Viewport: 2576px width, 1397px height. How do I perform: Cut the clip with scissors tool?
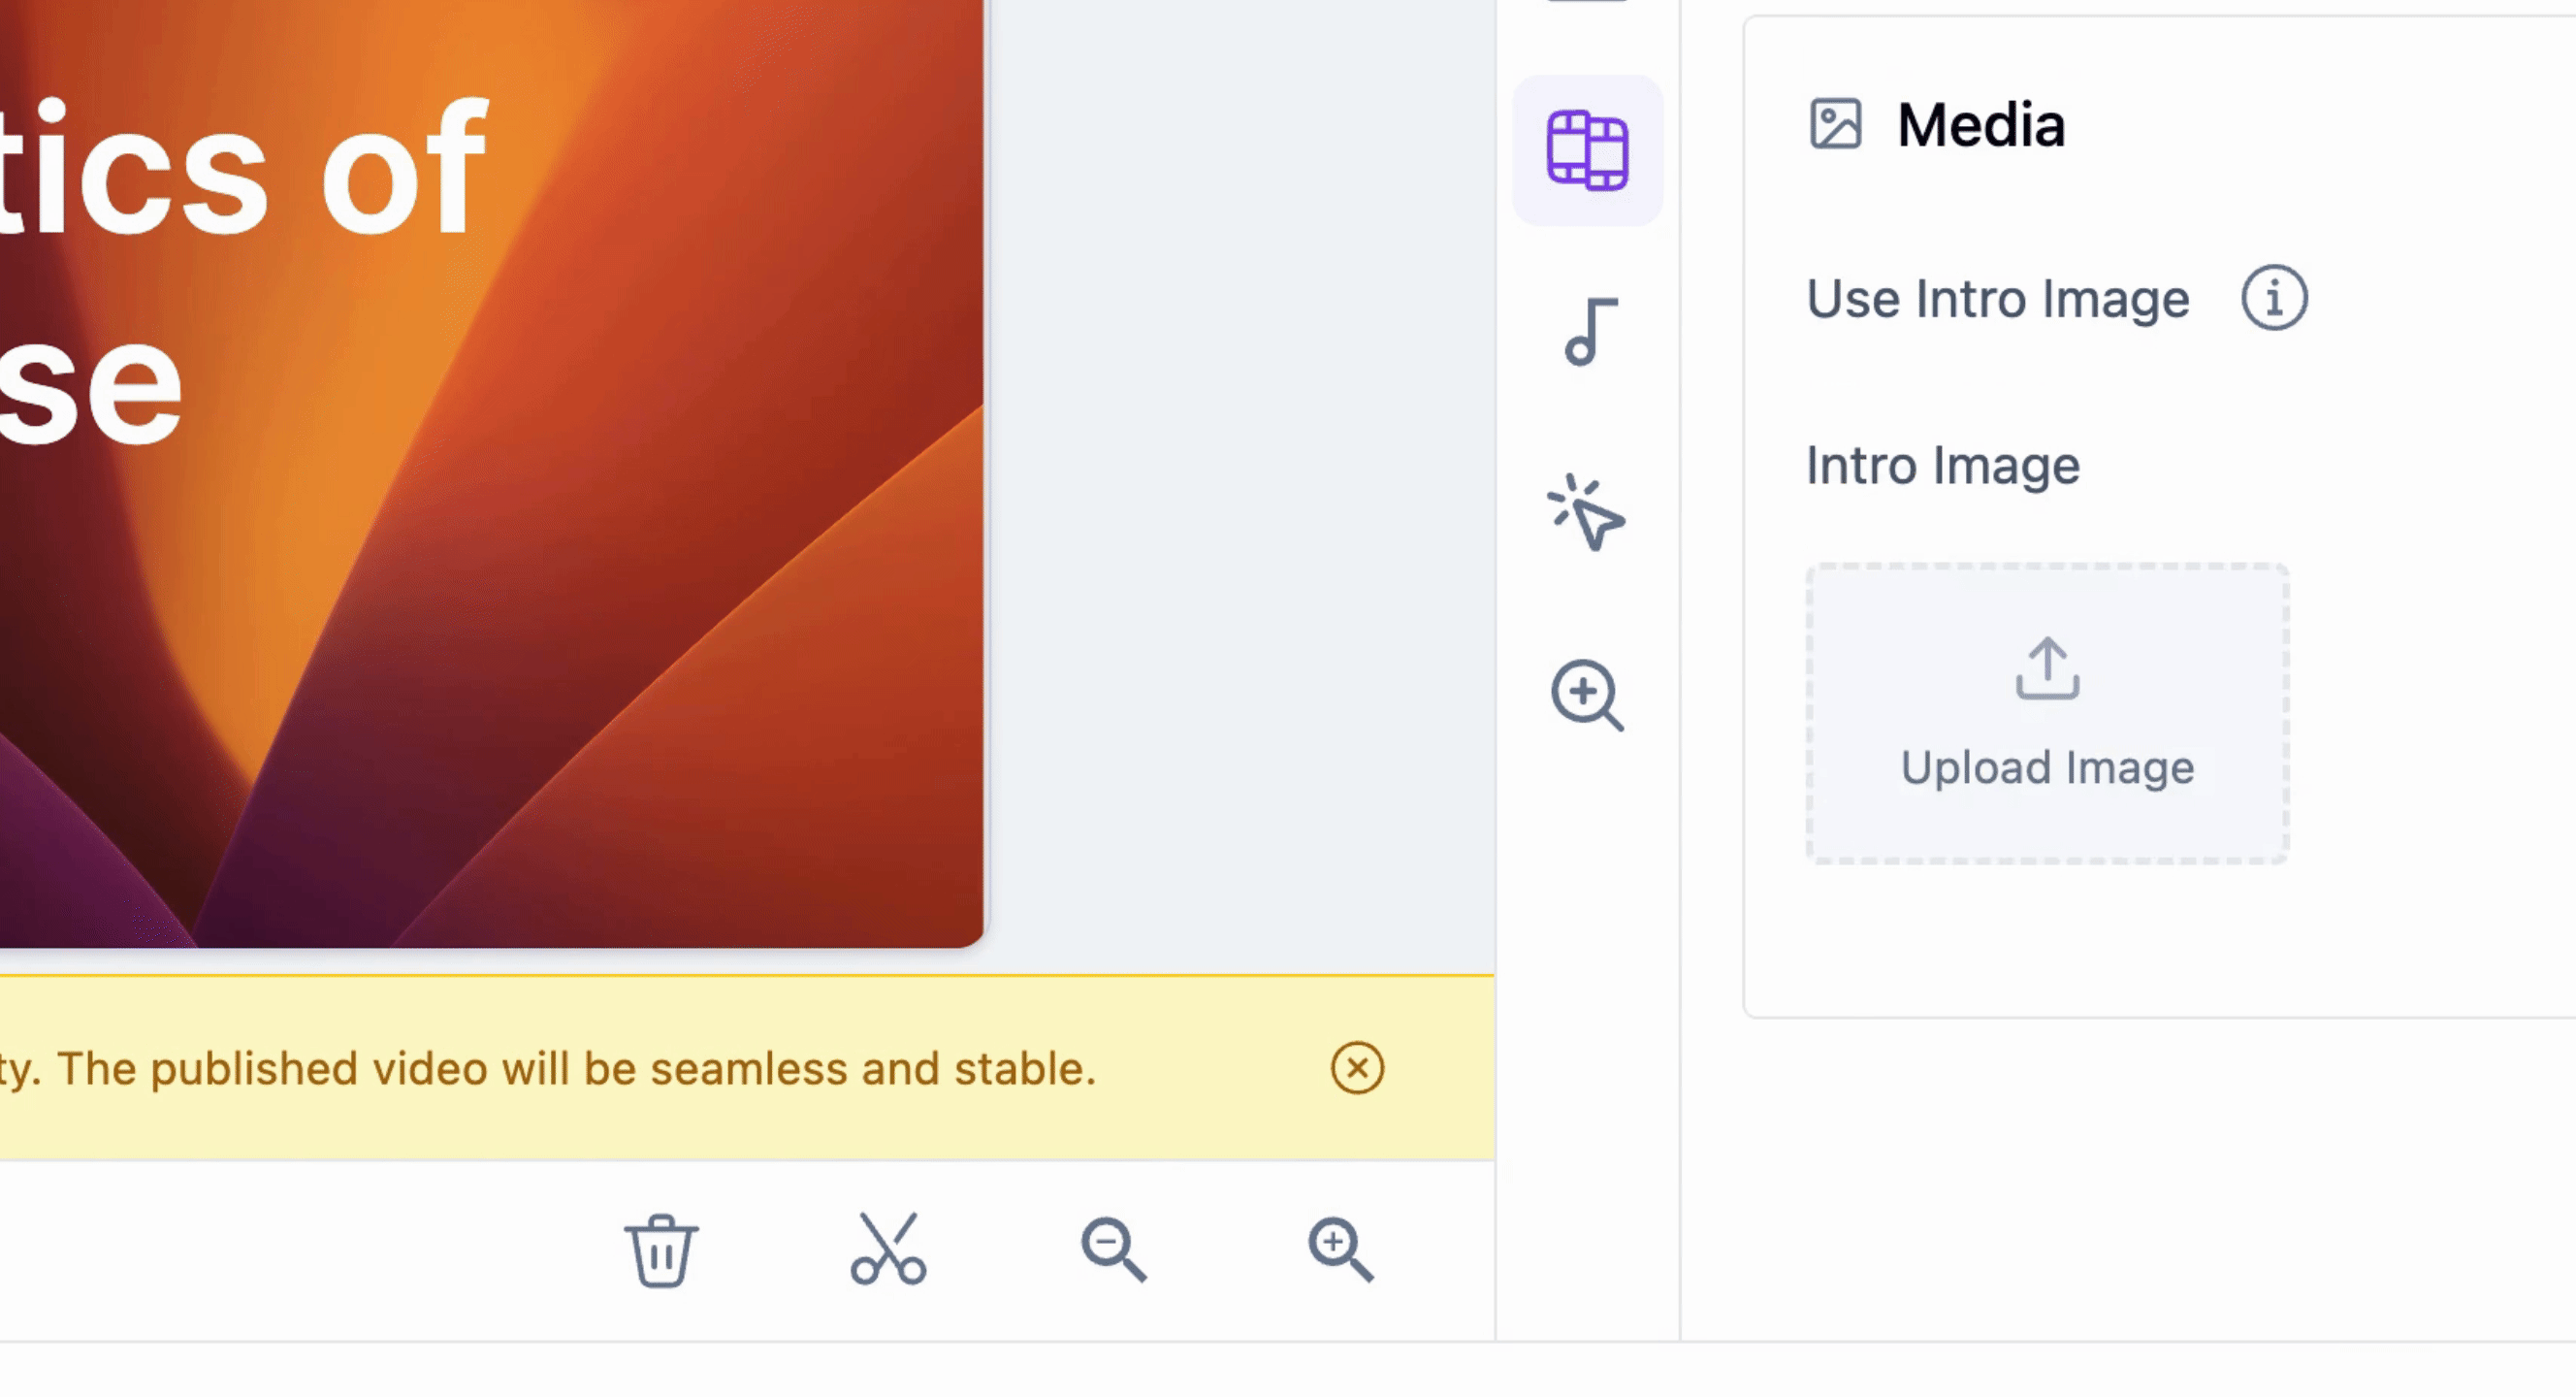[888, 1248]
